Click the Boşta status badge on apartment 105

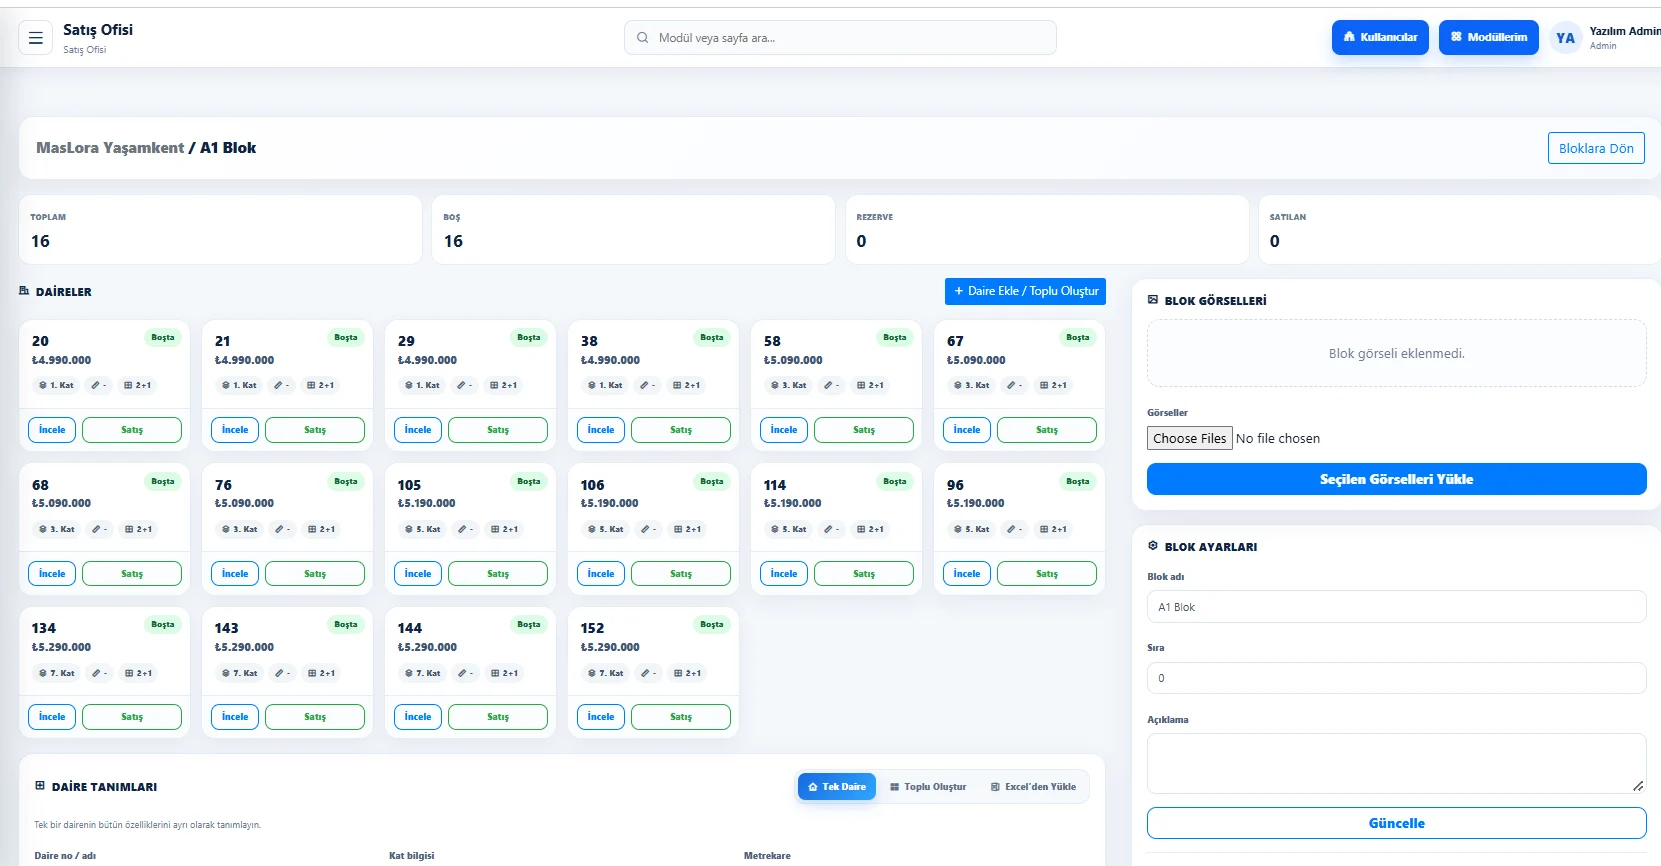point(529,481)
